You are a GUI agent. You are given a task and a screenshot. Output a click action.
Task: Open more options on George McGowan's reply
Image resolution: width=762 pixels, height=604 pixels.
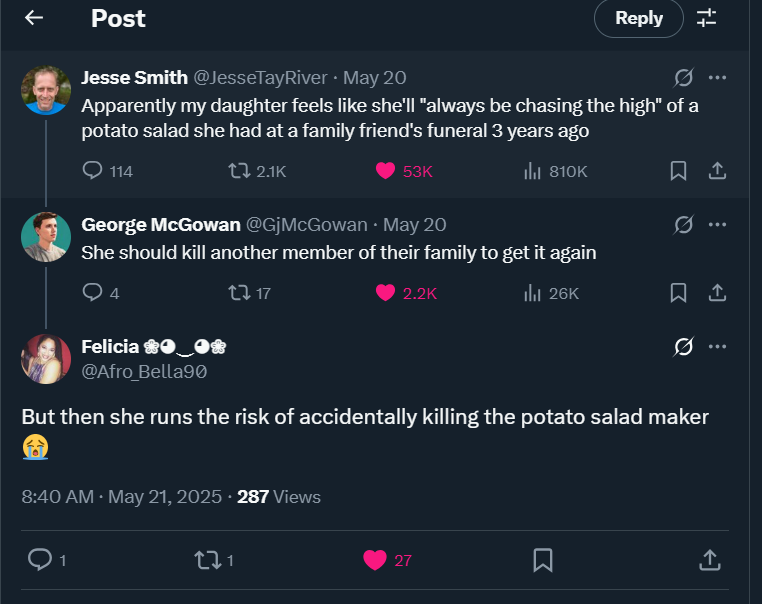pyautogui.click(x=717, y=224)
